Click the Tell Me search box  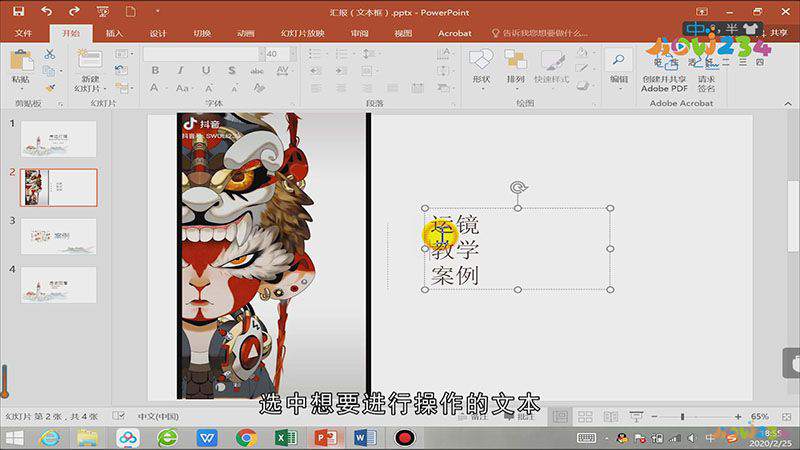click(x=539, y=33)
